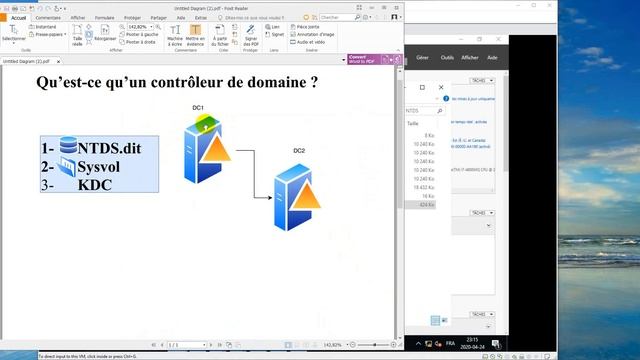Image resolution: width=640 pixels, height=360 pixels.
Task: Open the notification center icon in the taskbar
Action: 496,344
